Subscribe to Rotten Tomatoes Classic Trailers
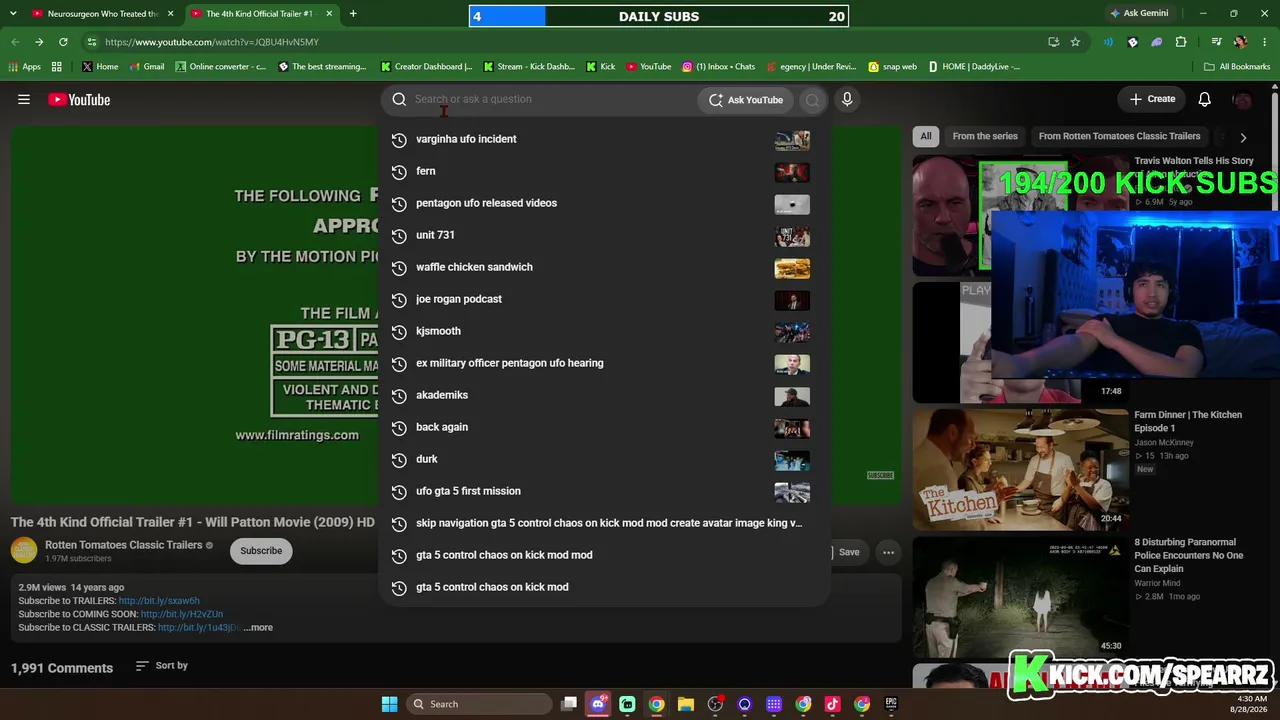 [261, 551]
